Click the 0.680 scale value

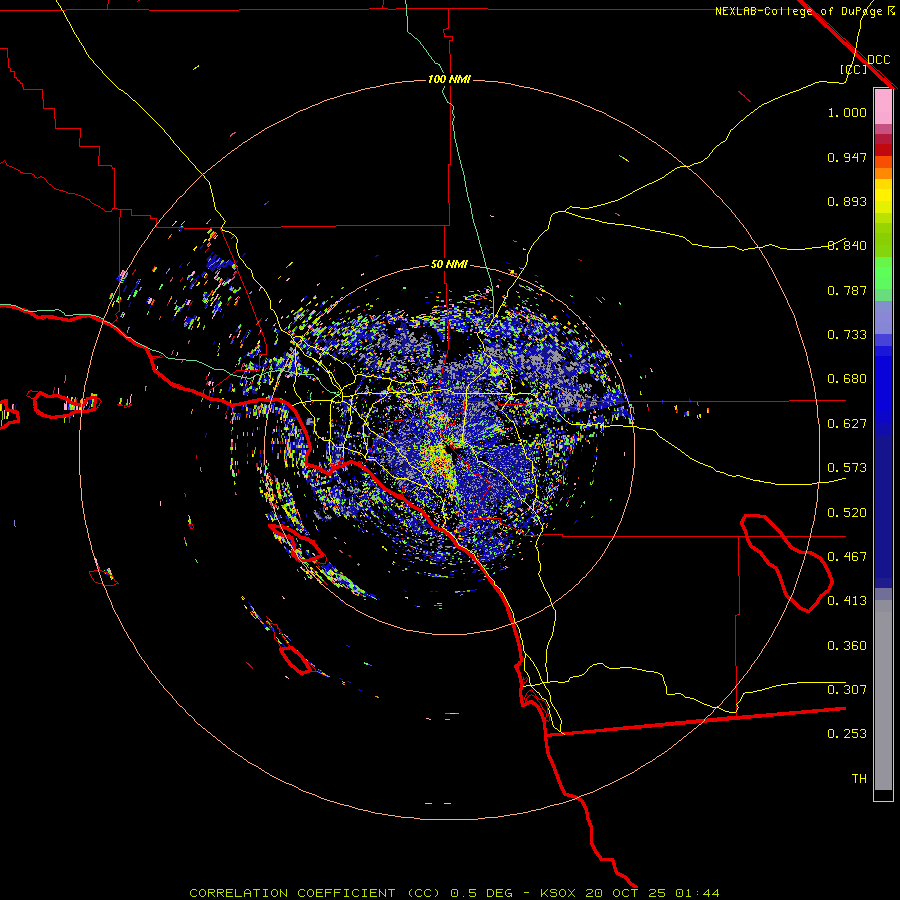(x=847, y=379)
